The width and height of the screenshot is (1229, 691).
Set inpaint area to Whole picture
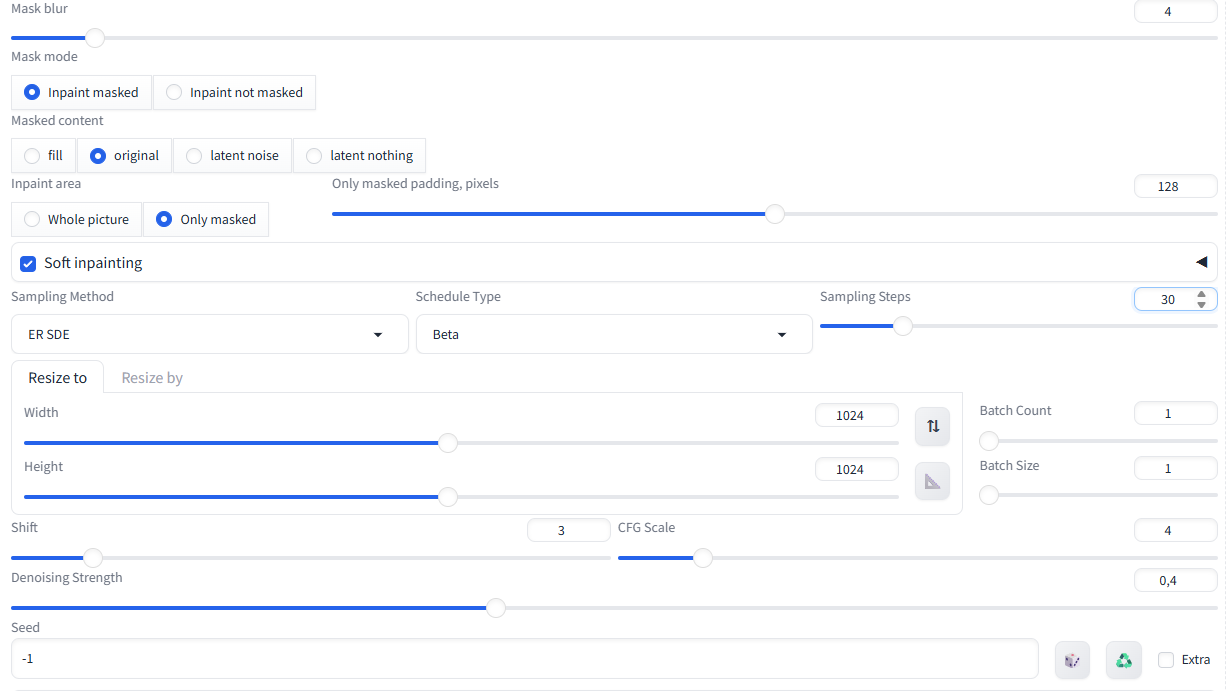pos(76,219)
